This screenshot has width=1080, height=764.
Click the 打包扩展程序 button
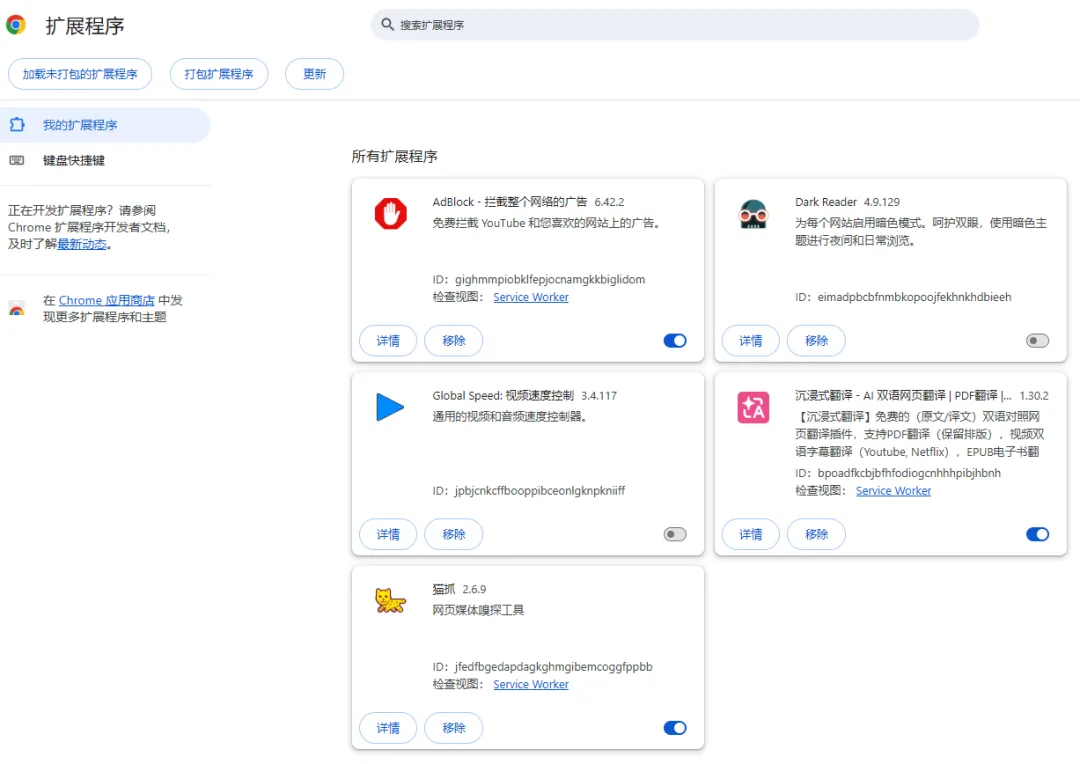219,74
